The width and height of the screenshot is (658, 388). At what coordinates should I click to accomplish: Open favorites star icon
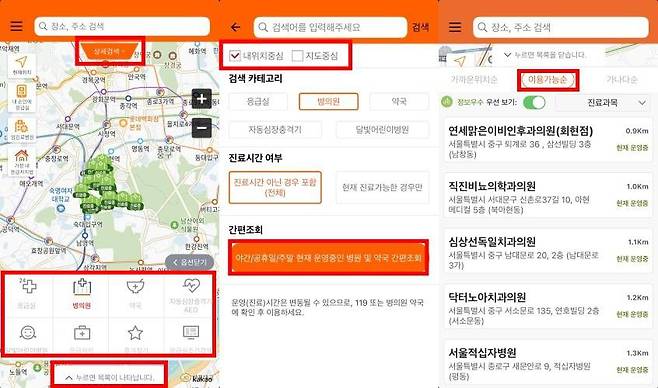pyautogui.click(x=136, y=333)
